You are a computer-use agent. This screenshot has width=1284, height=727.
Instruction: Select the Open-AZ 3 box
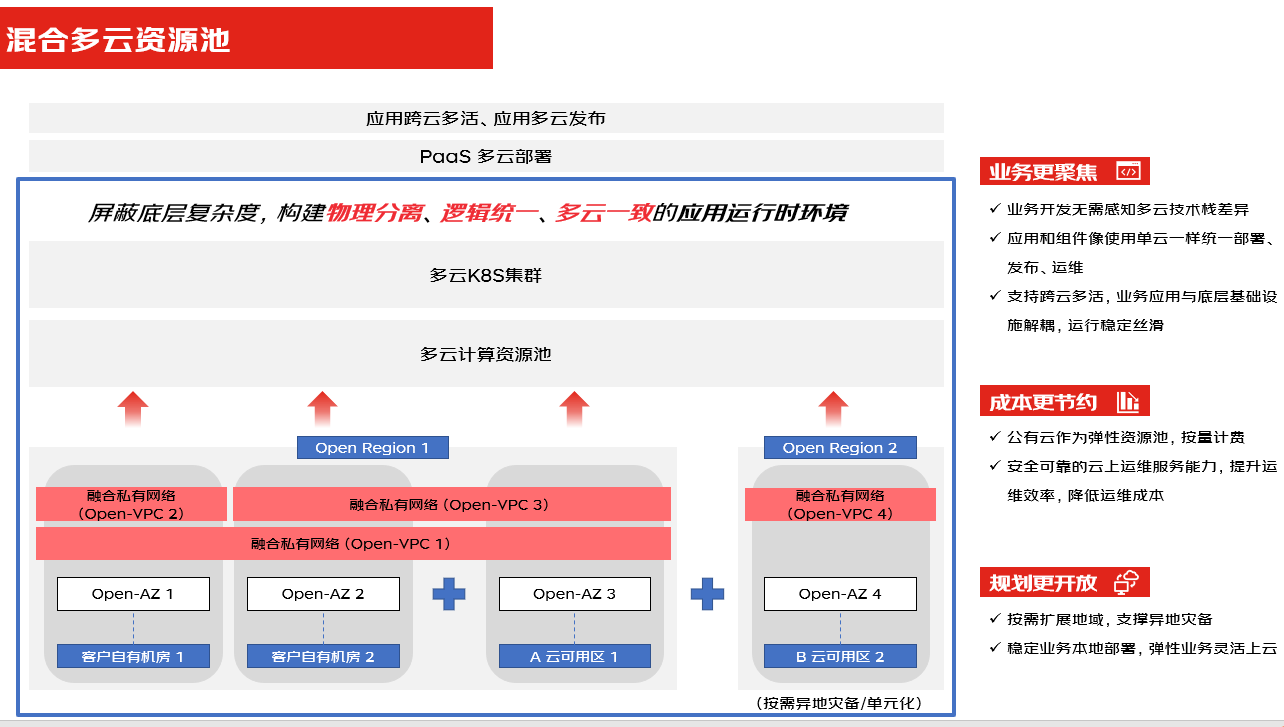pos(575,594)
